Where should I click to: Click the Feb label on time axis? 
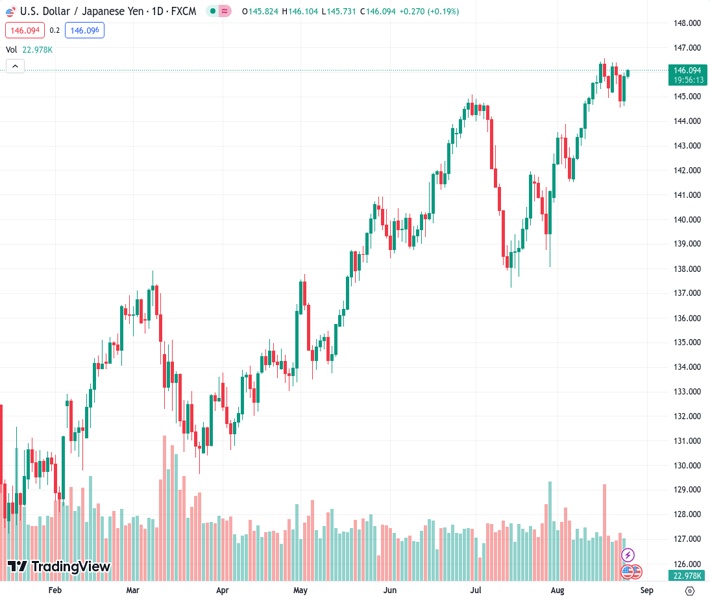55,591
